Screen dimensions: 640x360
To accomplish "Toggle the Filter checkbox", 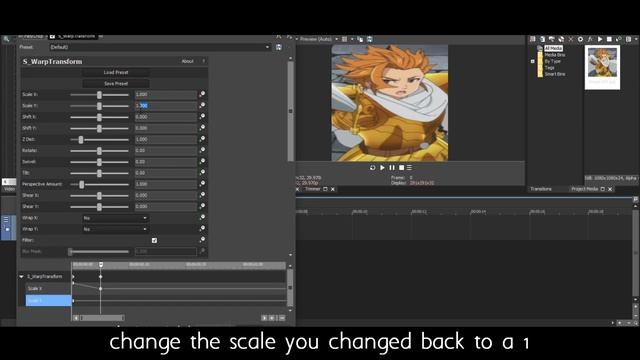I will [x=154, y=240].
